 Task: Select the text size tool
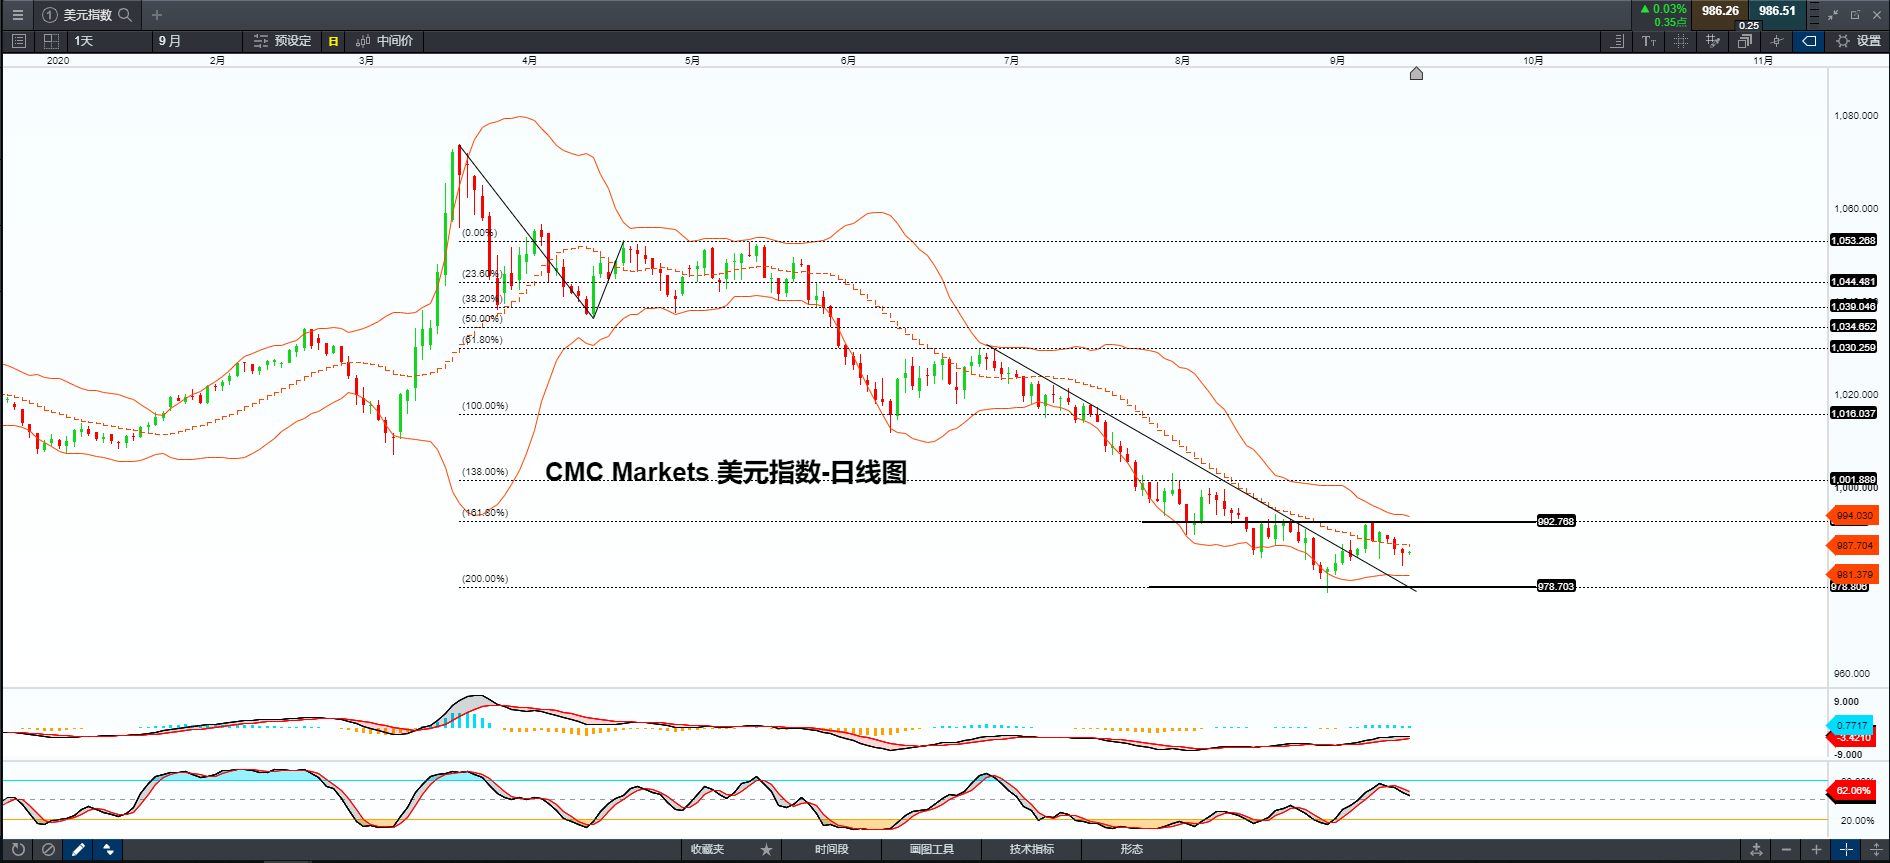point(1649,41)
